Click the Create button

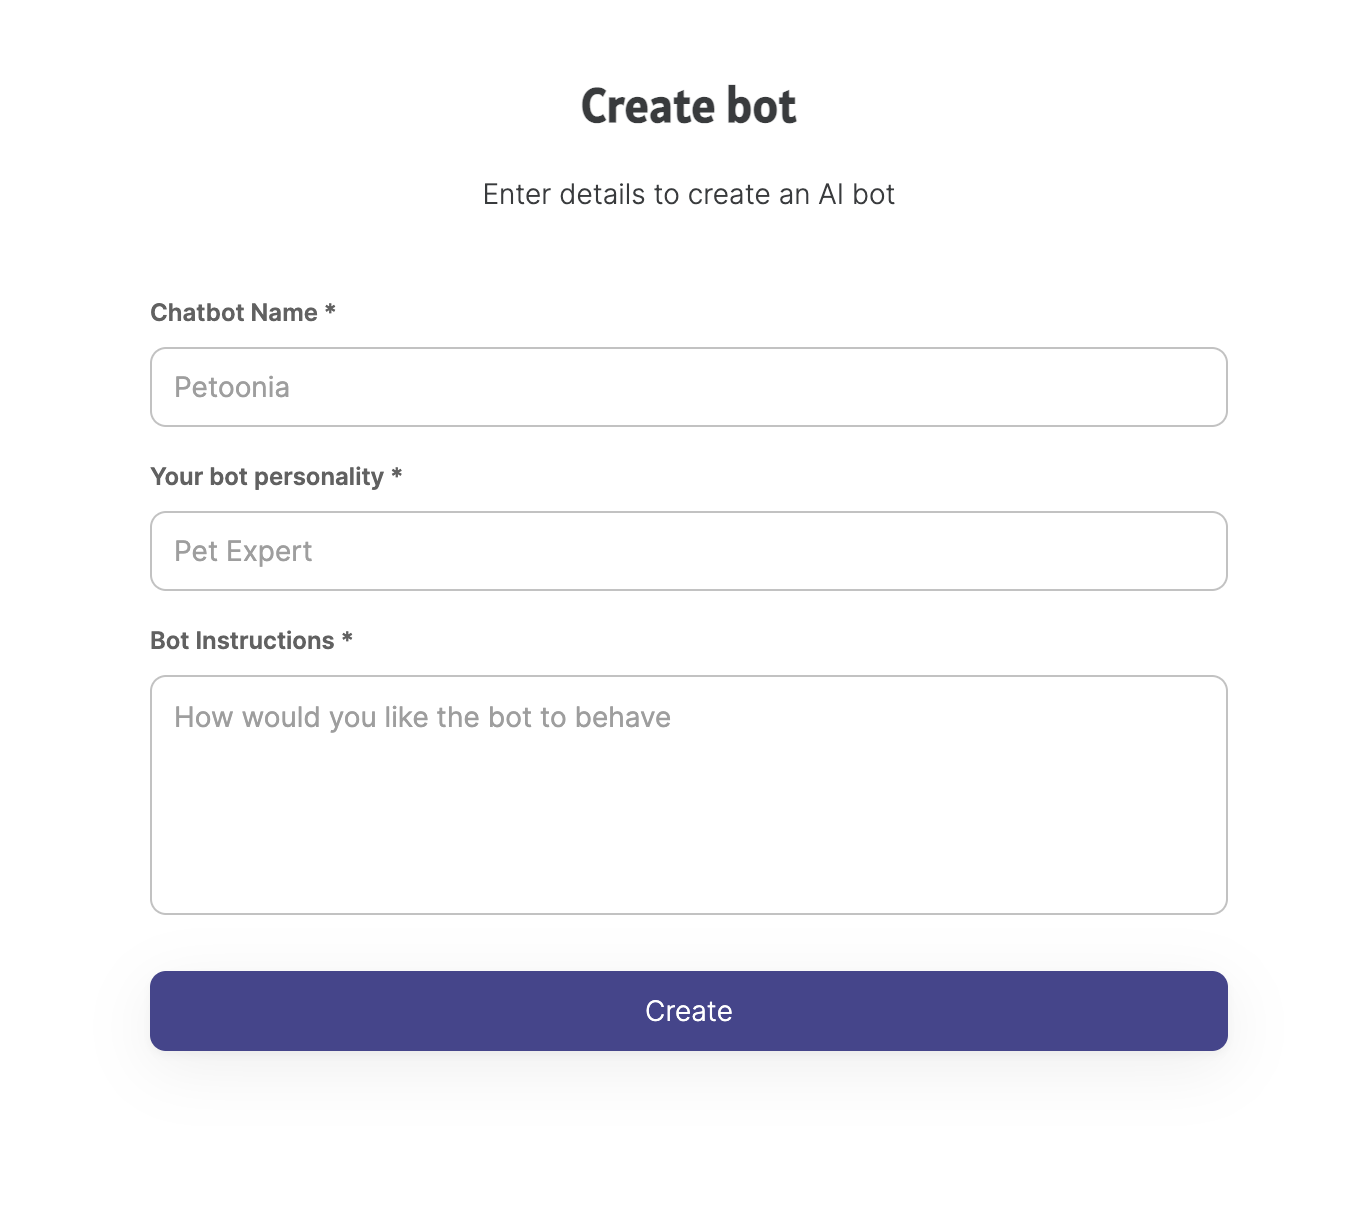pos(688,1010)
